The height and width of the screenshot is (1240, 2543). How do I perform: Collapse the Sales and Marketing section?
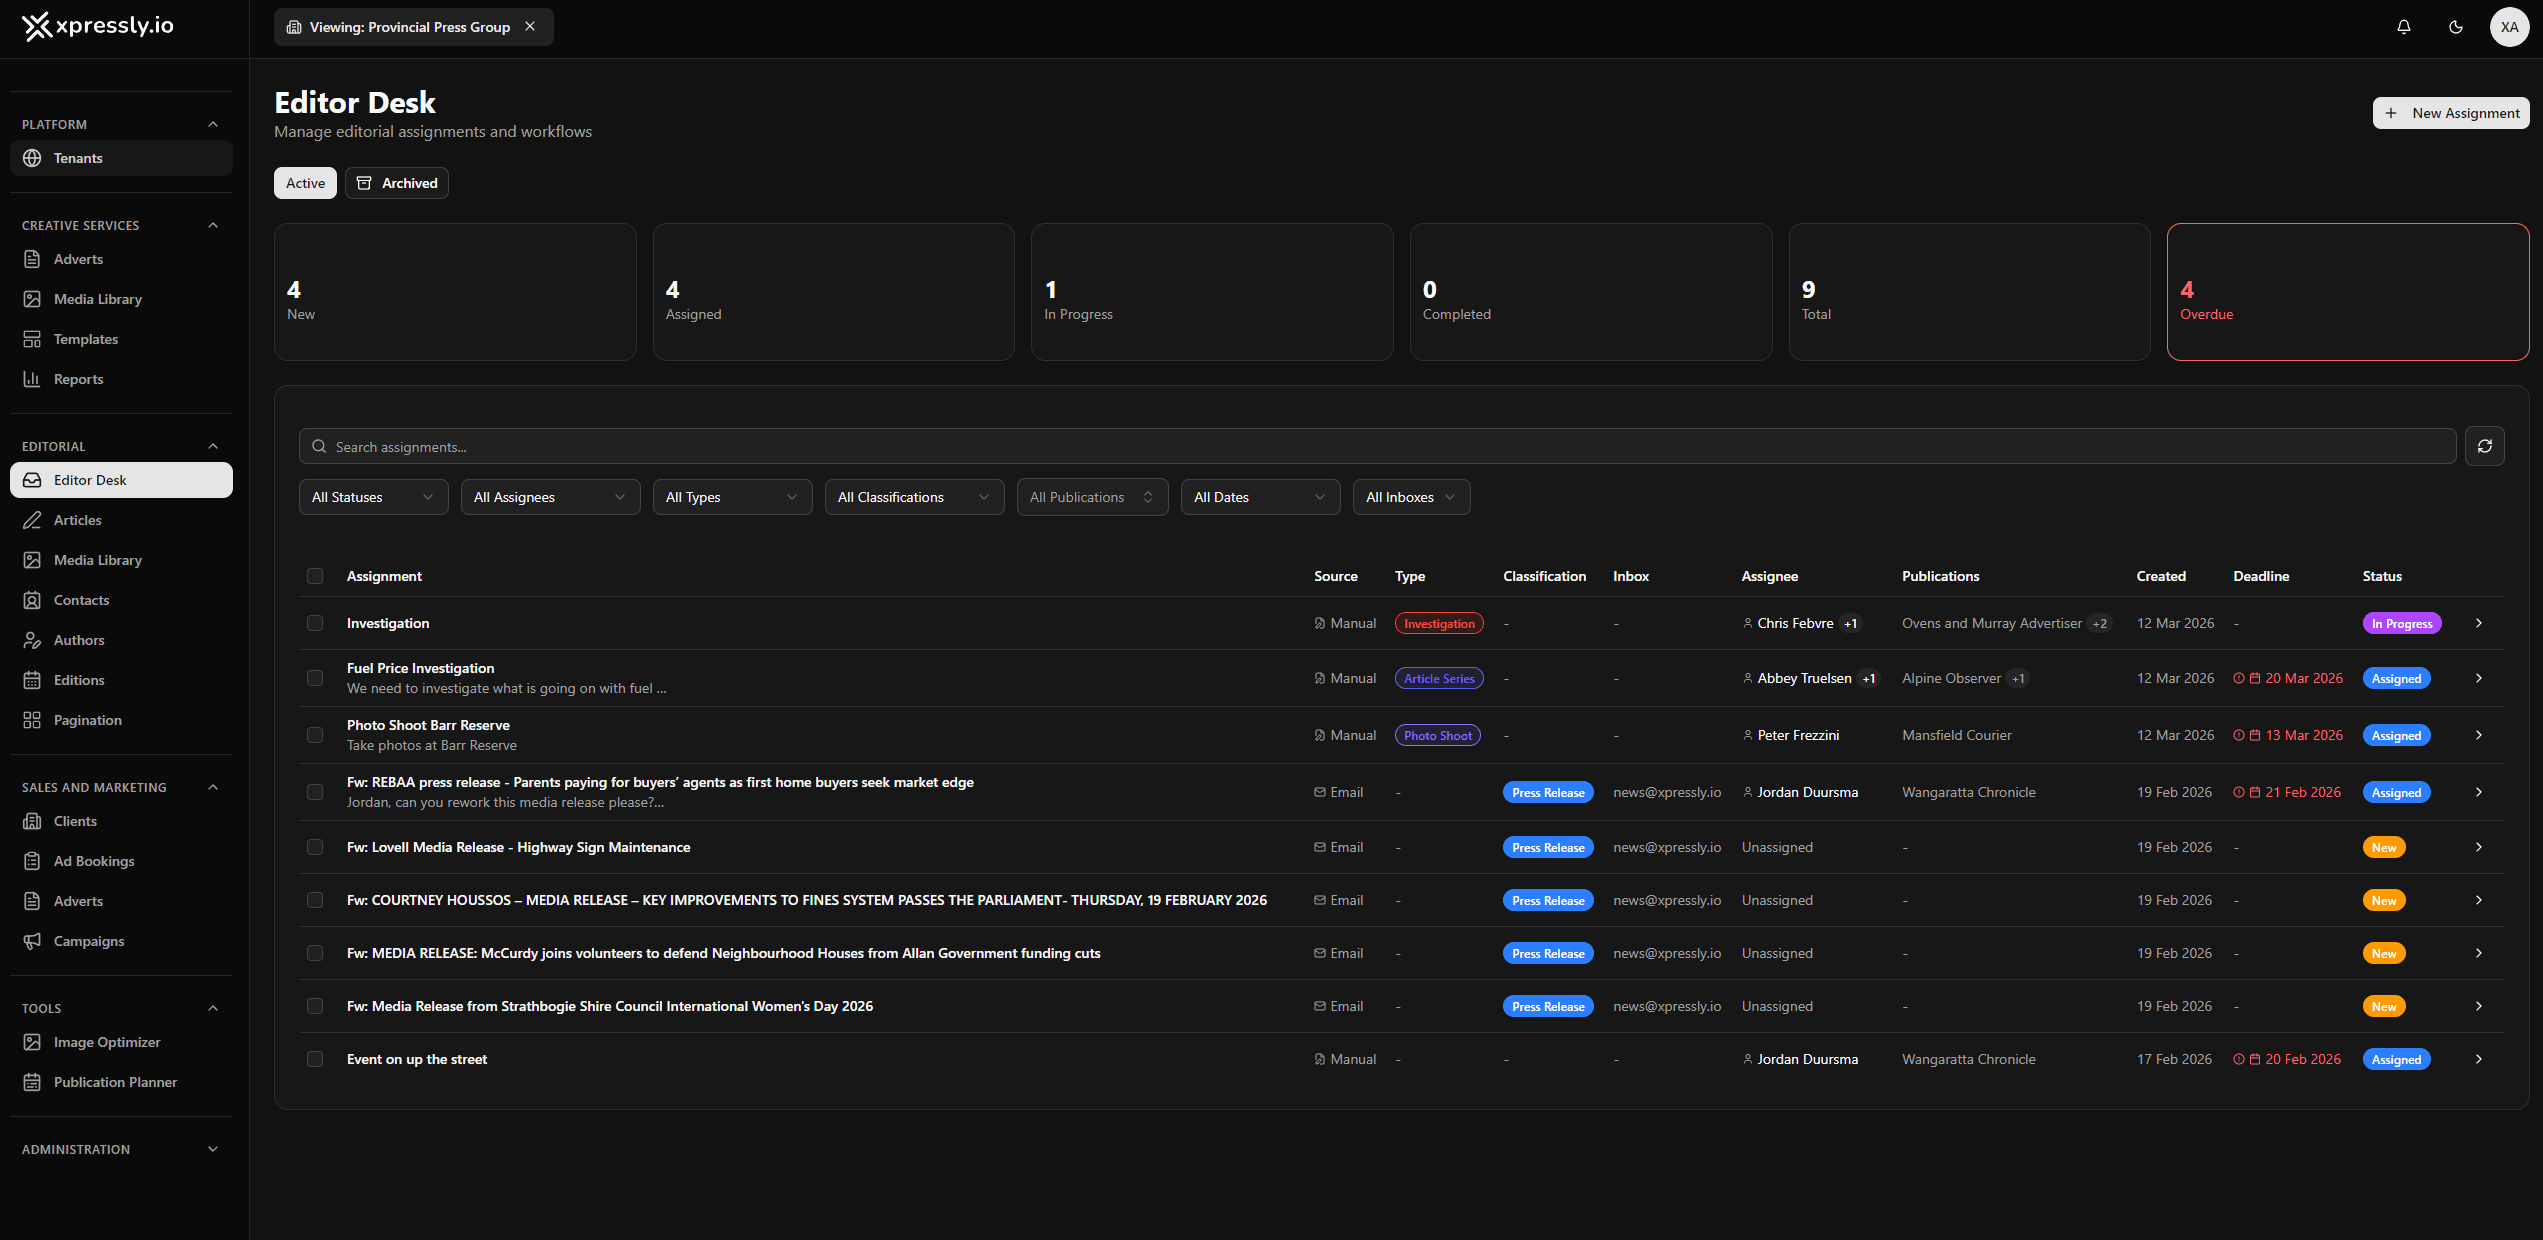(x=212, y=787)
